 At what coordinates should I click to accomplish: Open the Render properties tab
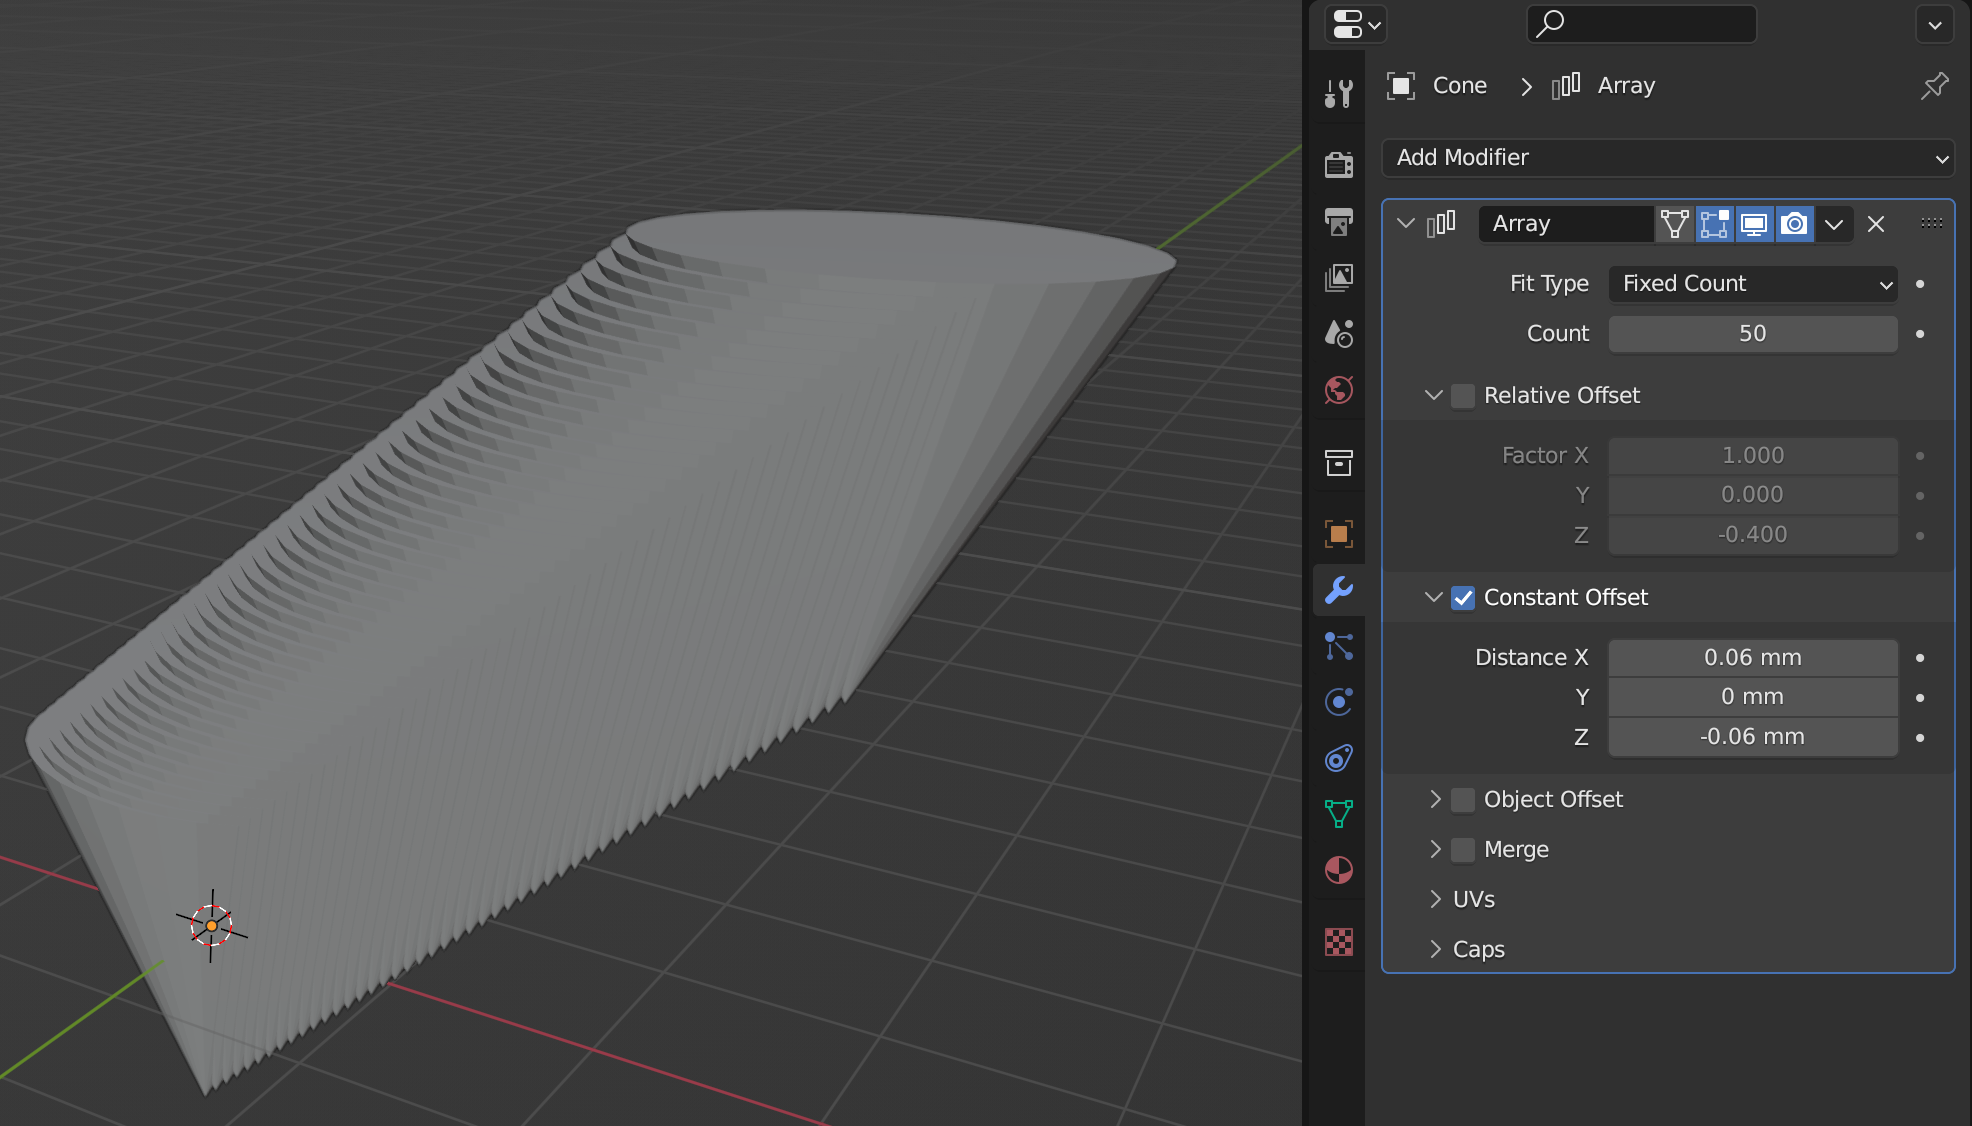point(1338,164)
